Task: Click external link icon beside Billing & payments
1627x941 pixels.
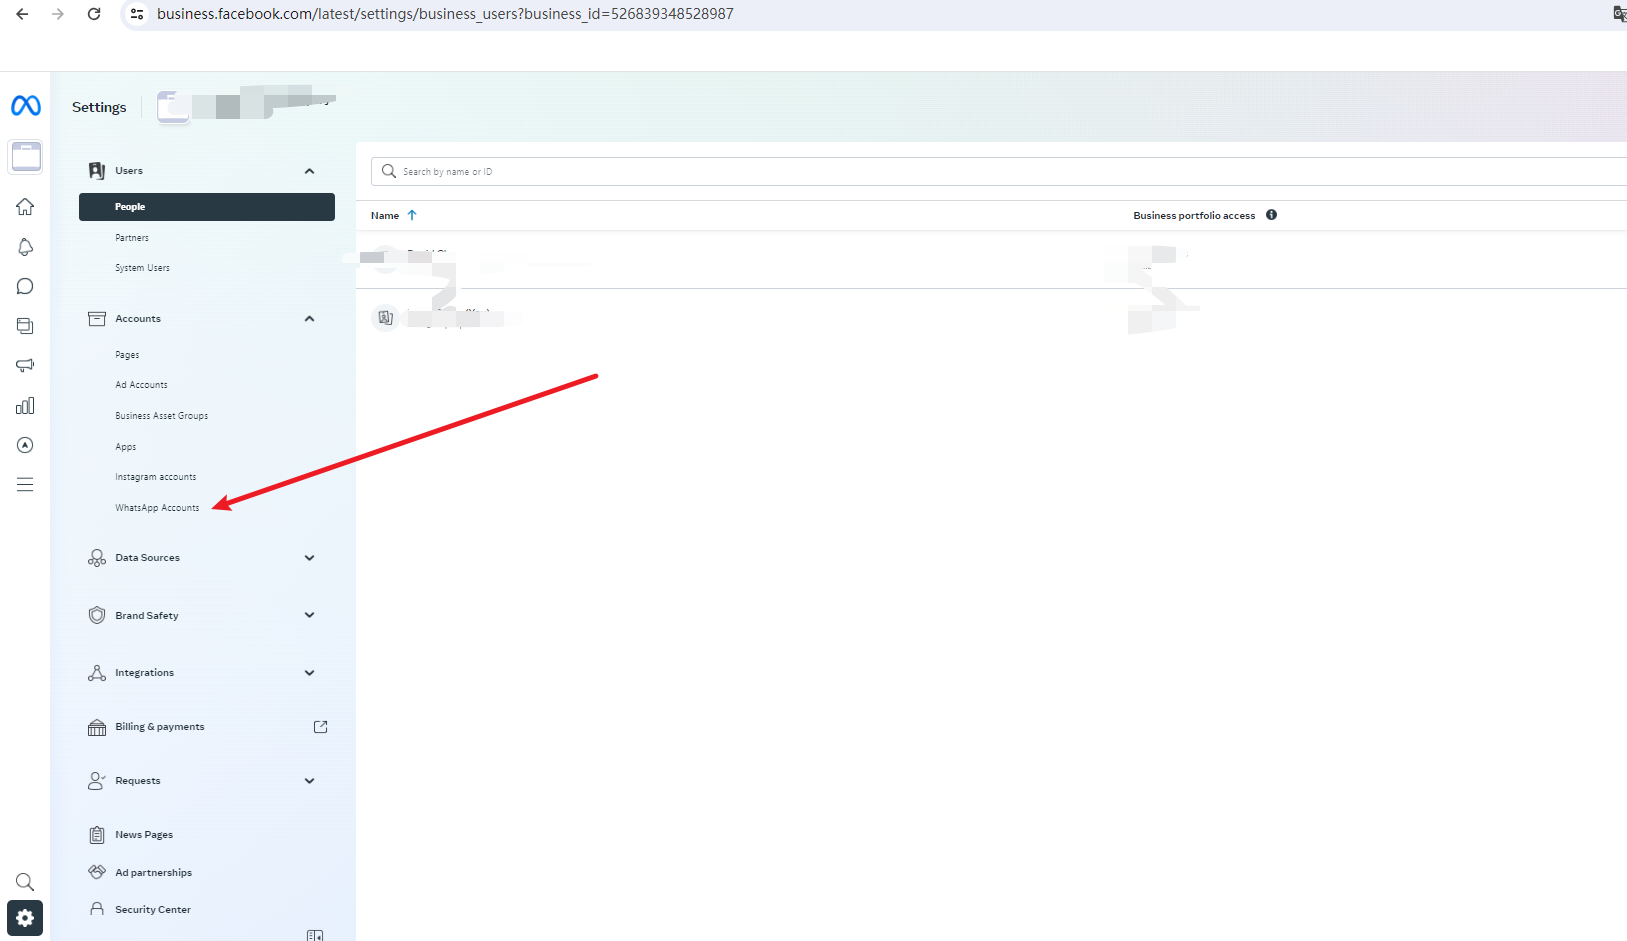Action: point(320,727)
